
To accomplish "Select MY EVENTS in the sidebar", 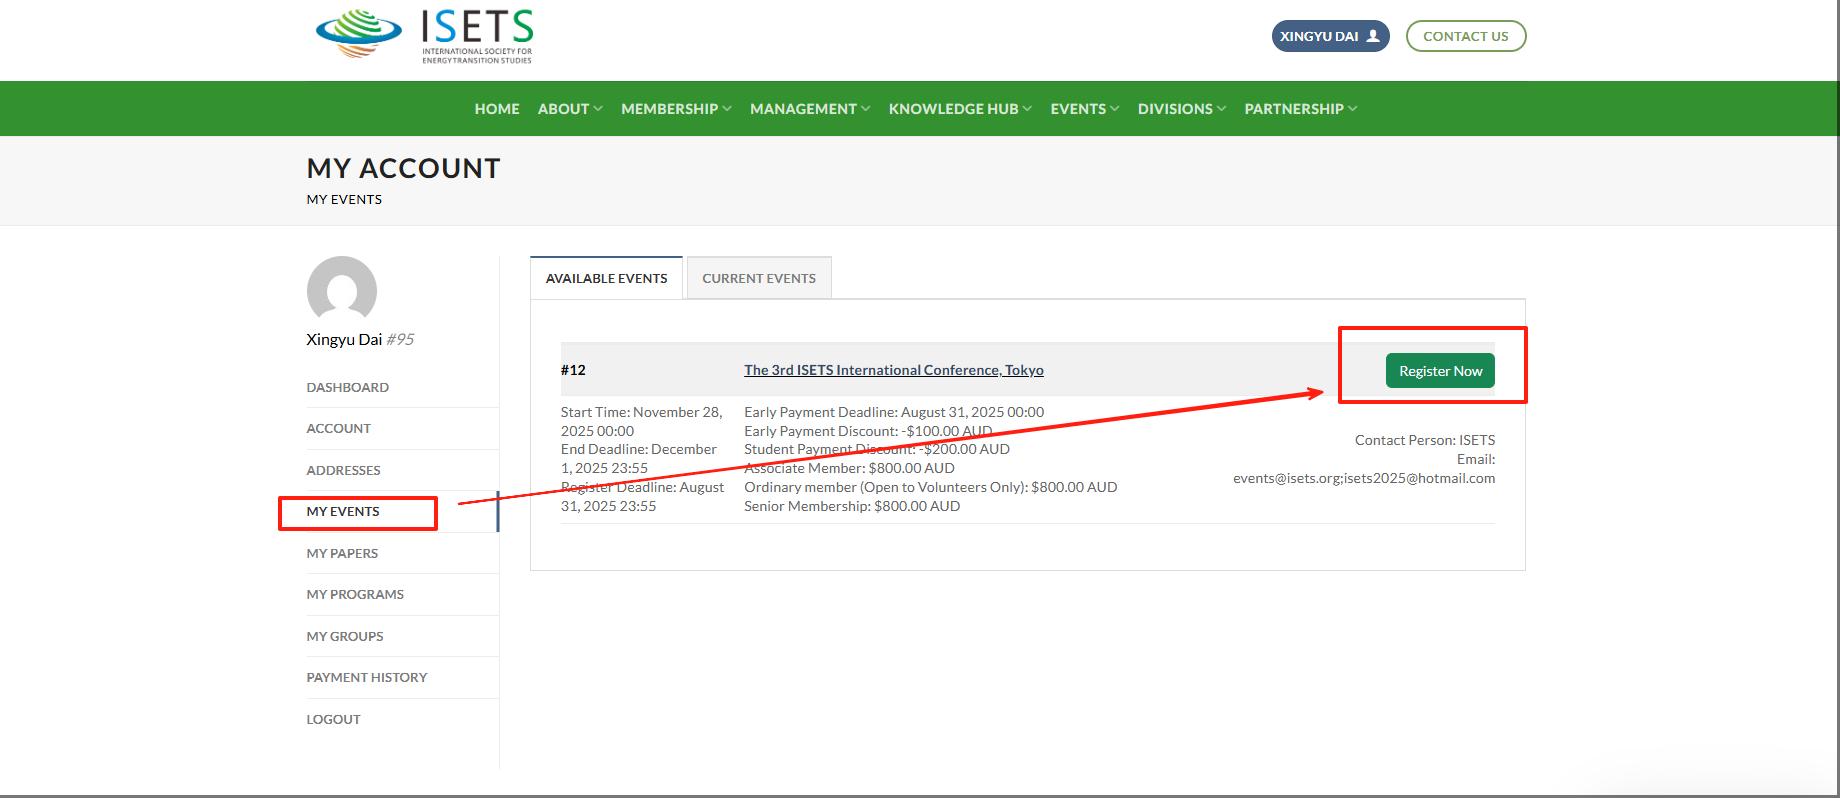I will pos(343,511).
